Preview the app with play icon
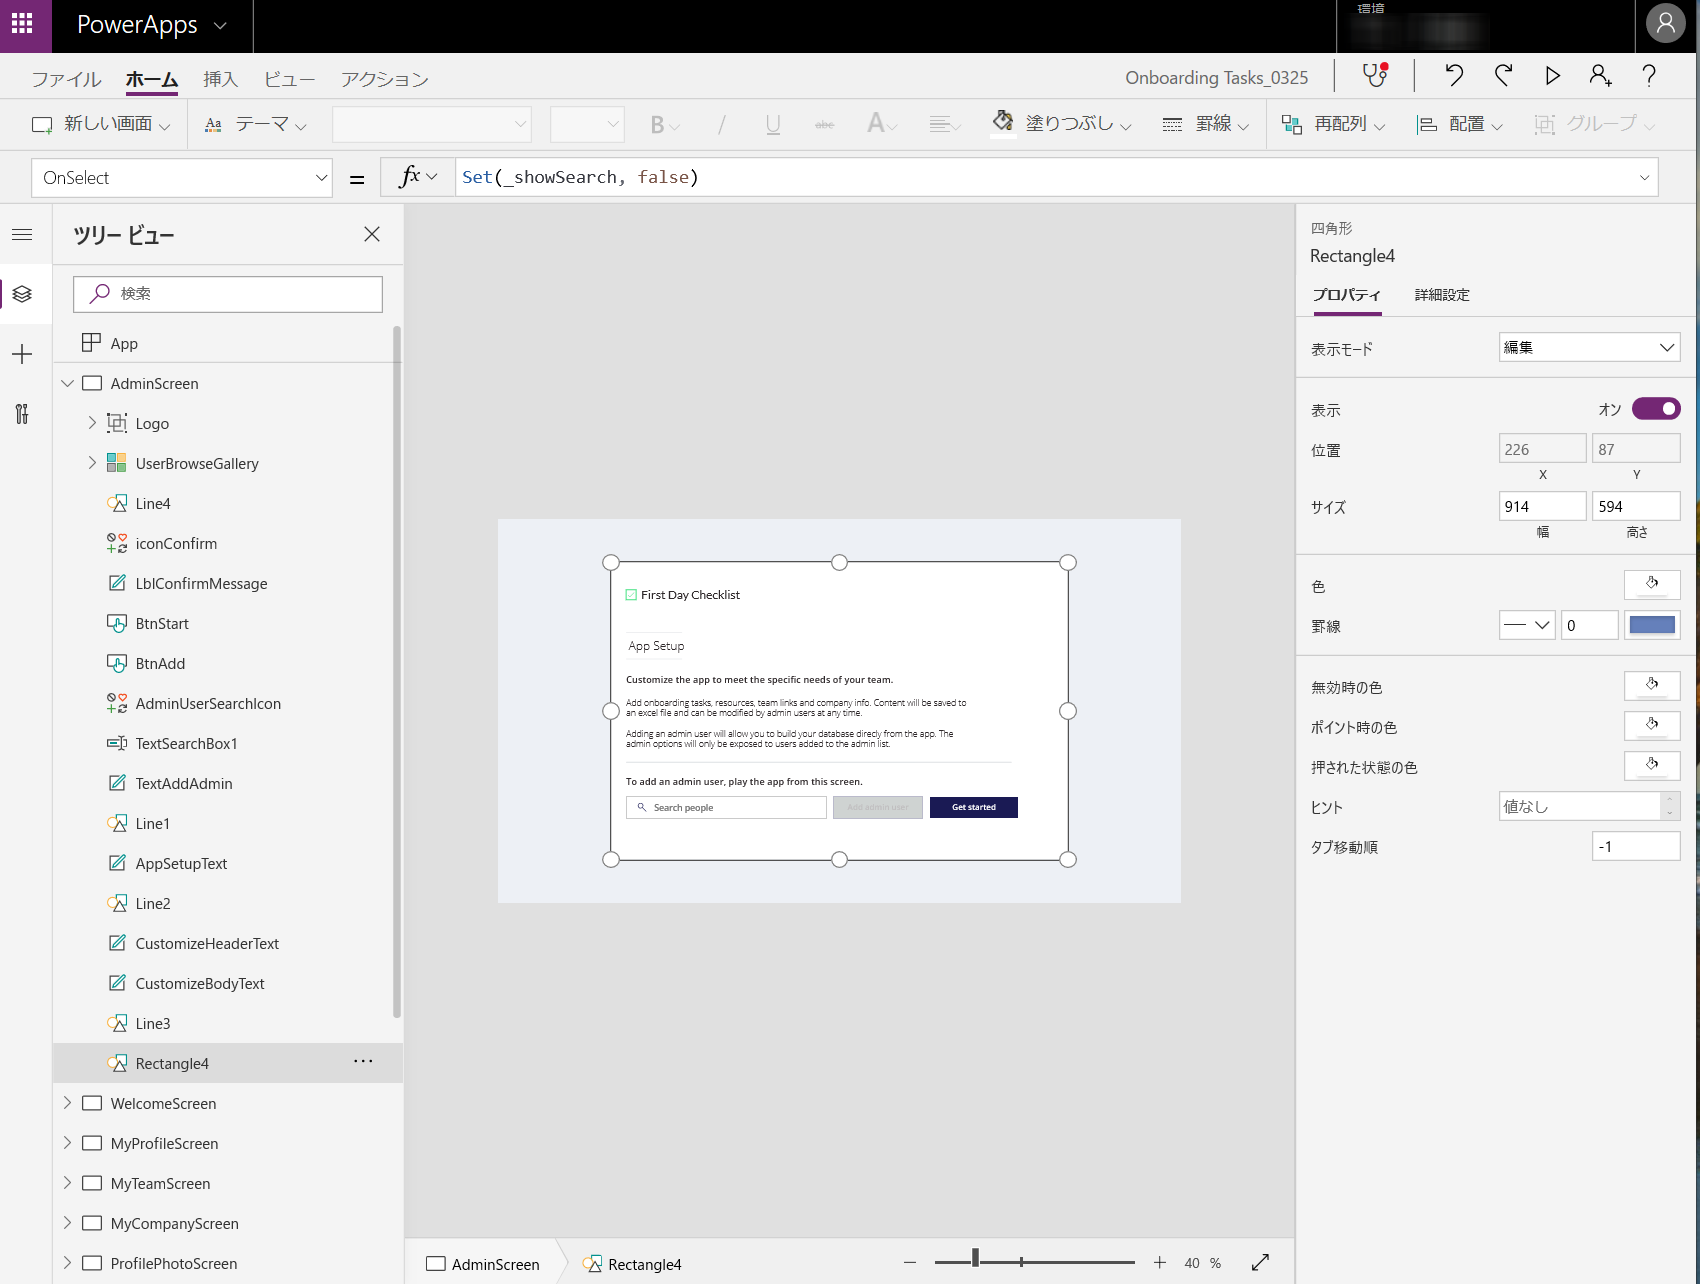The height and width of the screenshot is (1284, 1700). (1552, 75)
